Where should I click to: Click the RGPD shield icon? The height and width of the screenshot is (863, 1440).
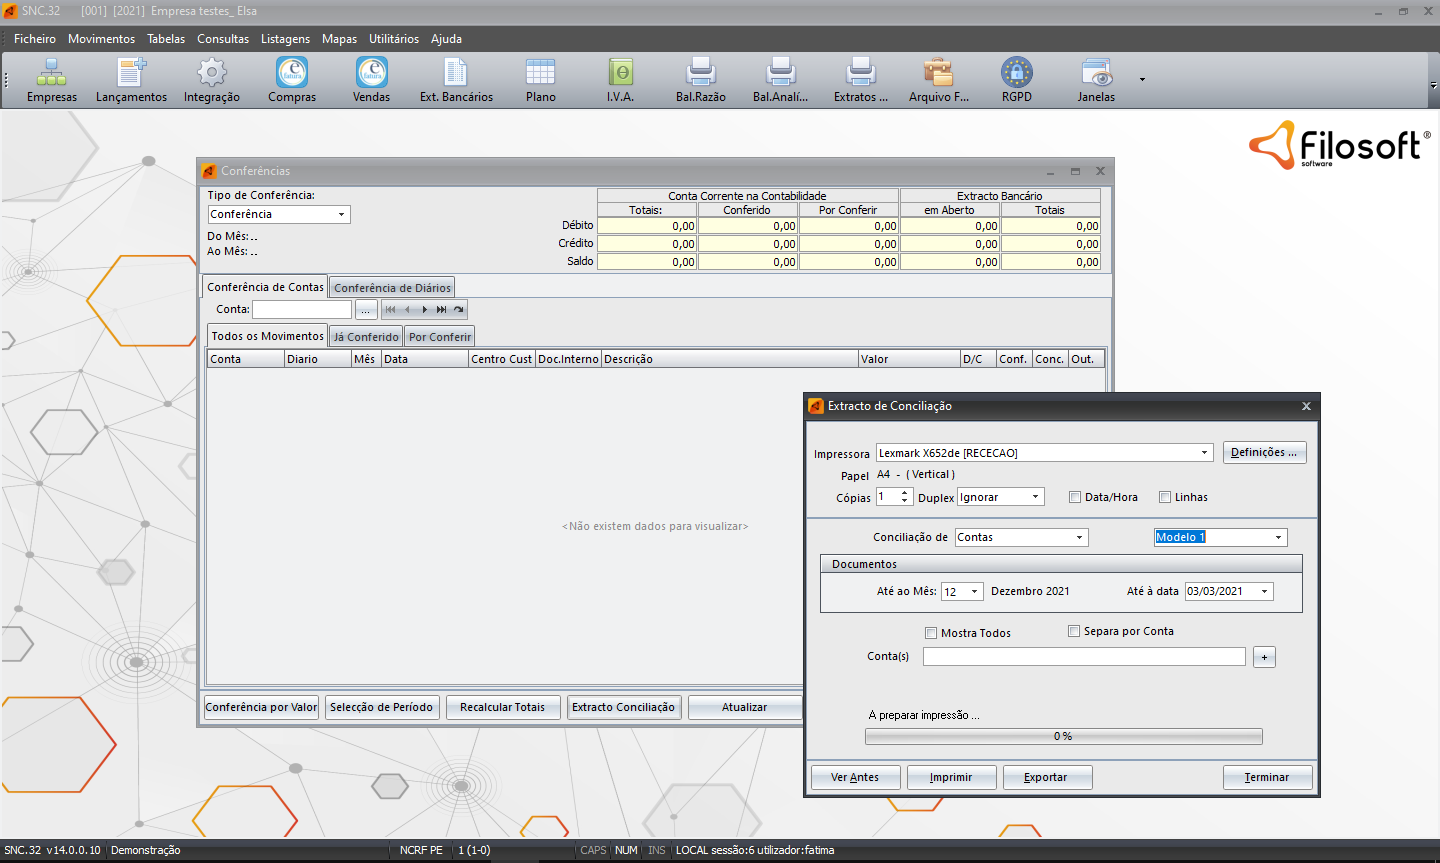point(1016,74)
